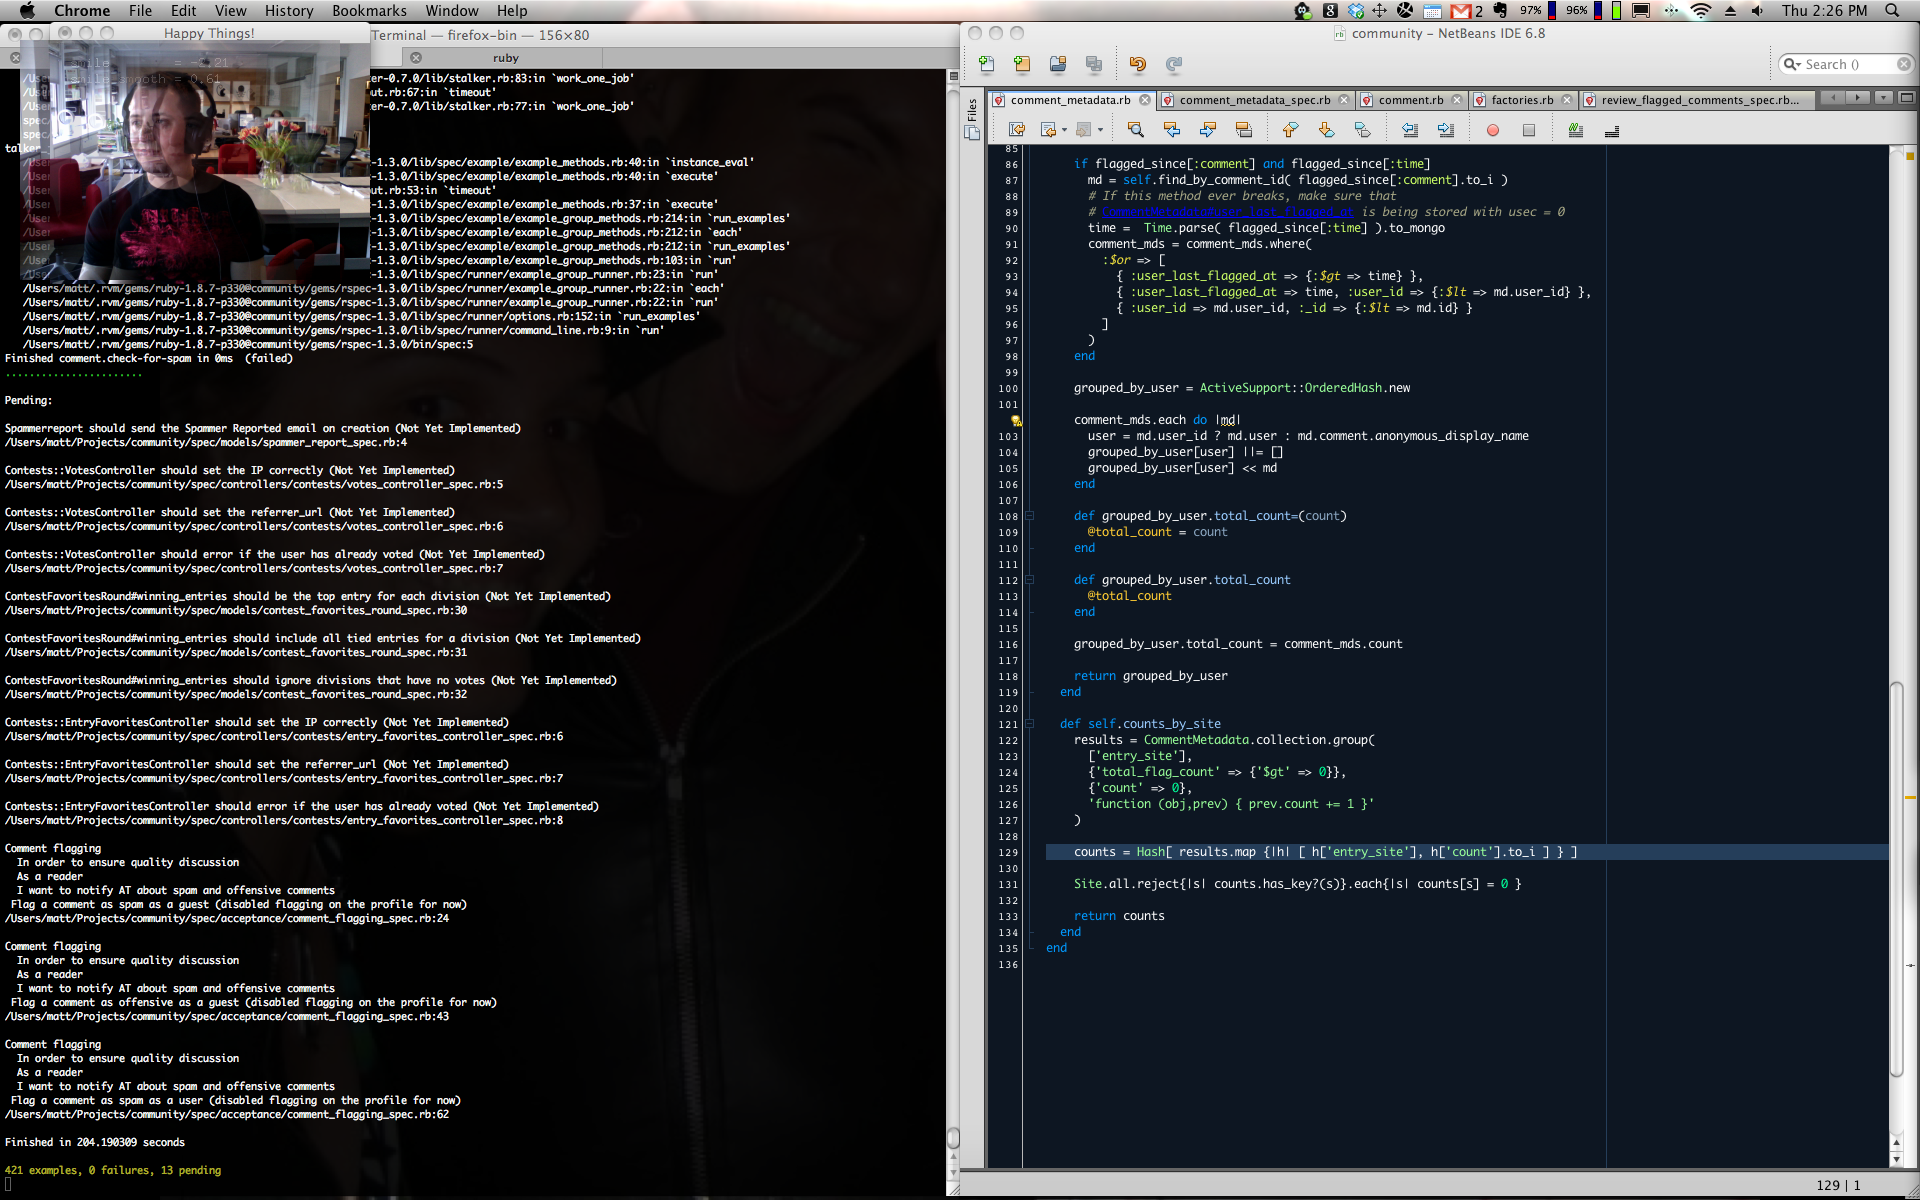Click the Undo arrow icon
The image size is (1920, 1200).
pyautogui.click(x=1138, y=64)
